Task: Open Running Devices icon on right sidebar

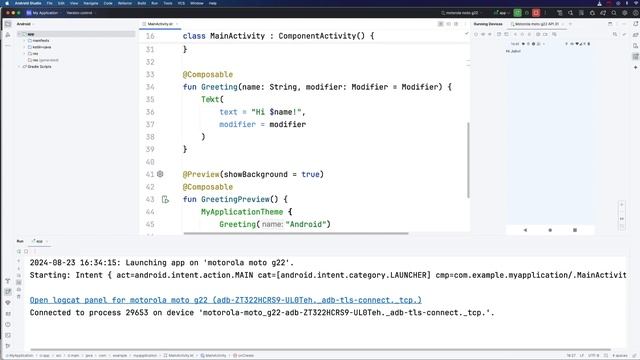Action: pos(636,56)
